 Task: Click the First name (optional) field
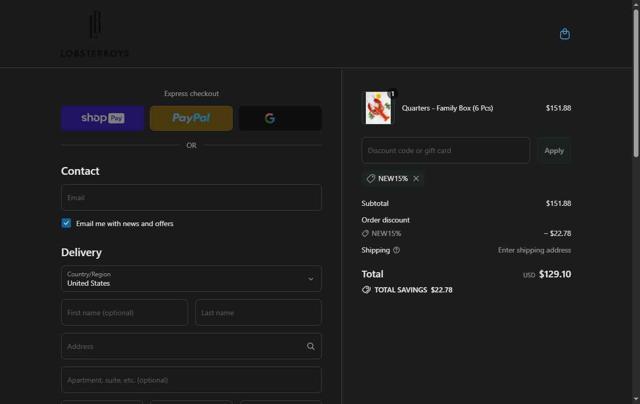pyautogui.click(x=124, y=313)
